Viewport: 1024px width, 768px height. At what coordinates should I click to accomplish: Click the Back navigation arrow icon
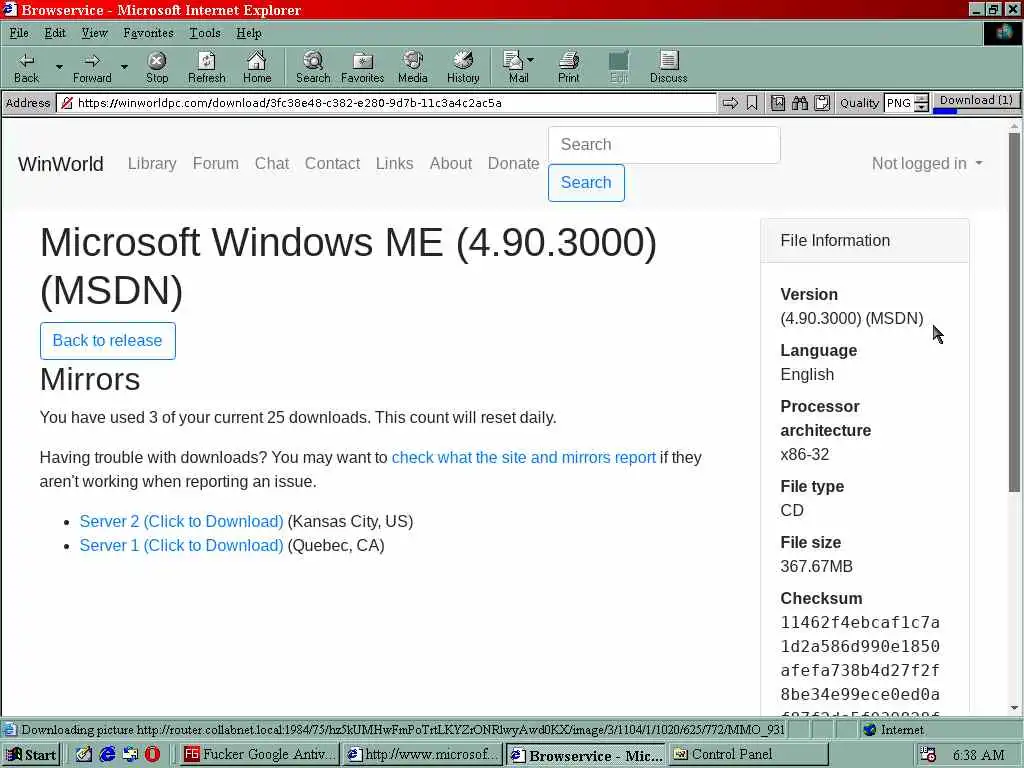(x=27, y=61)
